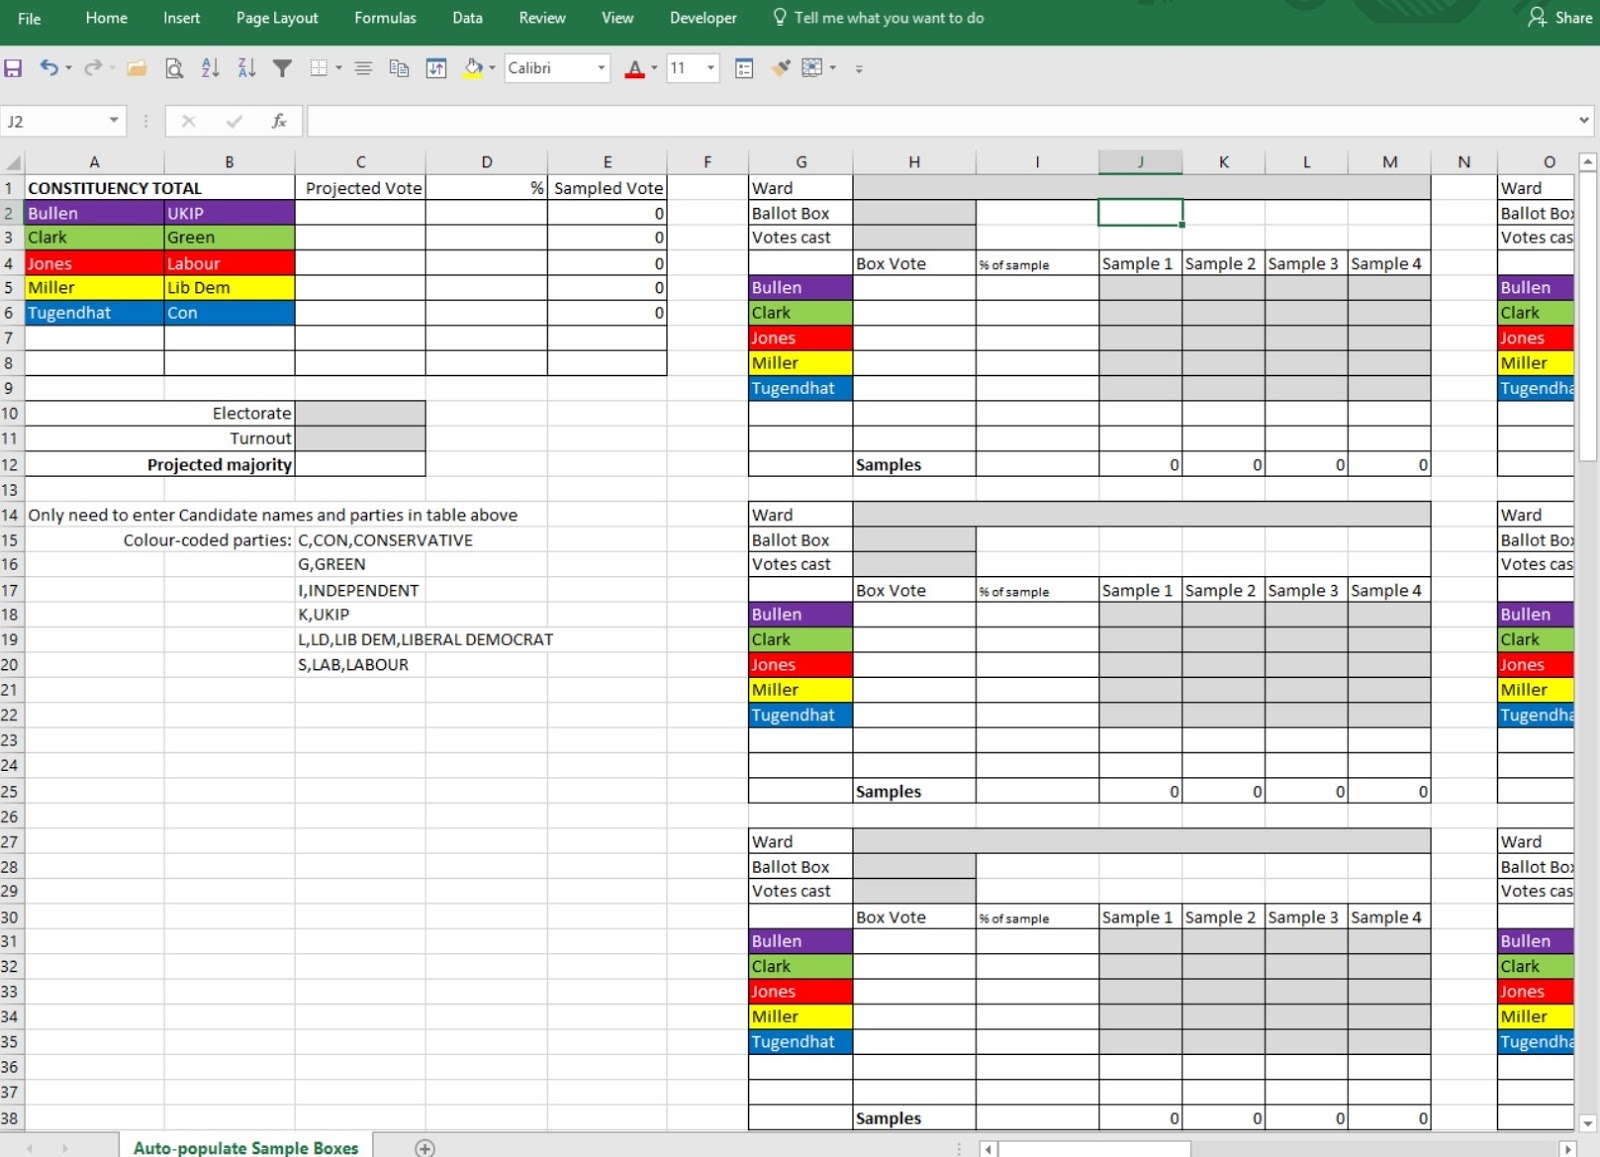Open the Font Name dropdown
Image resolution: width=1600 pixels, height=1157 pixels.
coord(600,68)
